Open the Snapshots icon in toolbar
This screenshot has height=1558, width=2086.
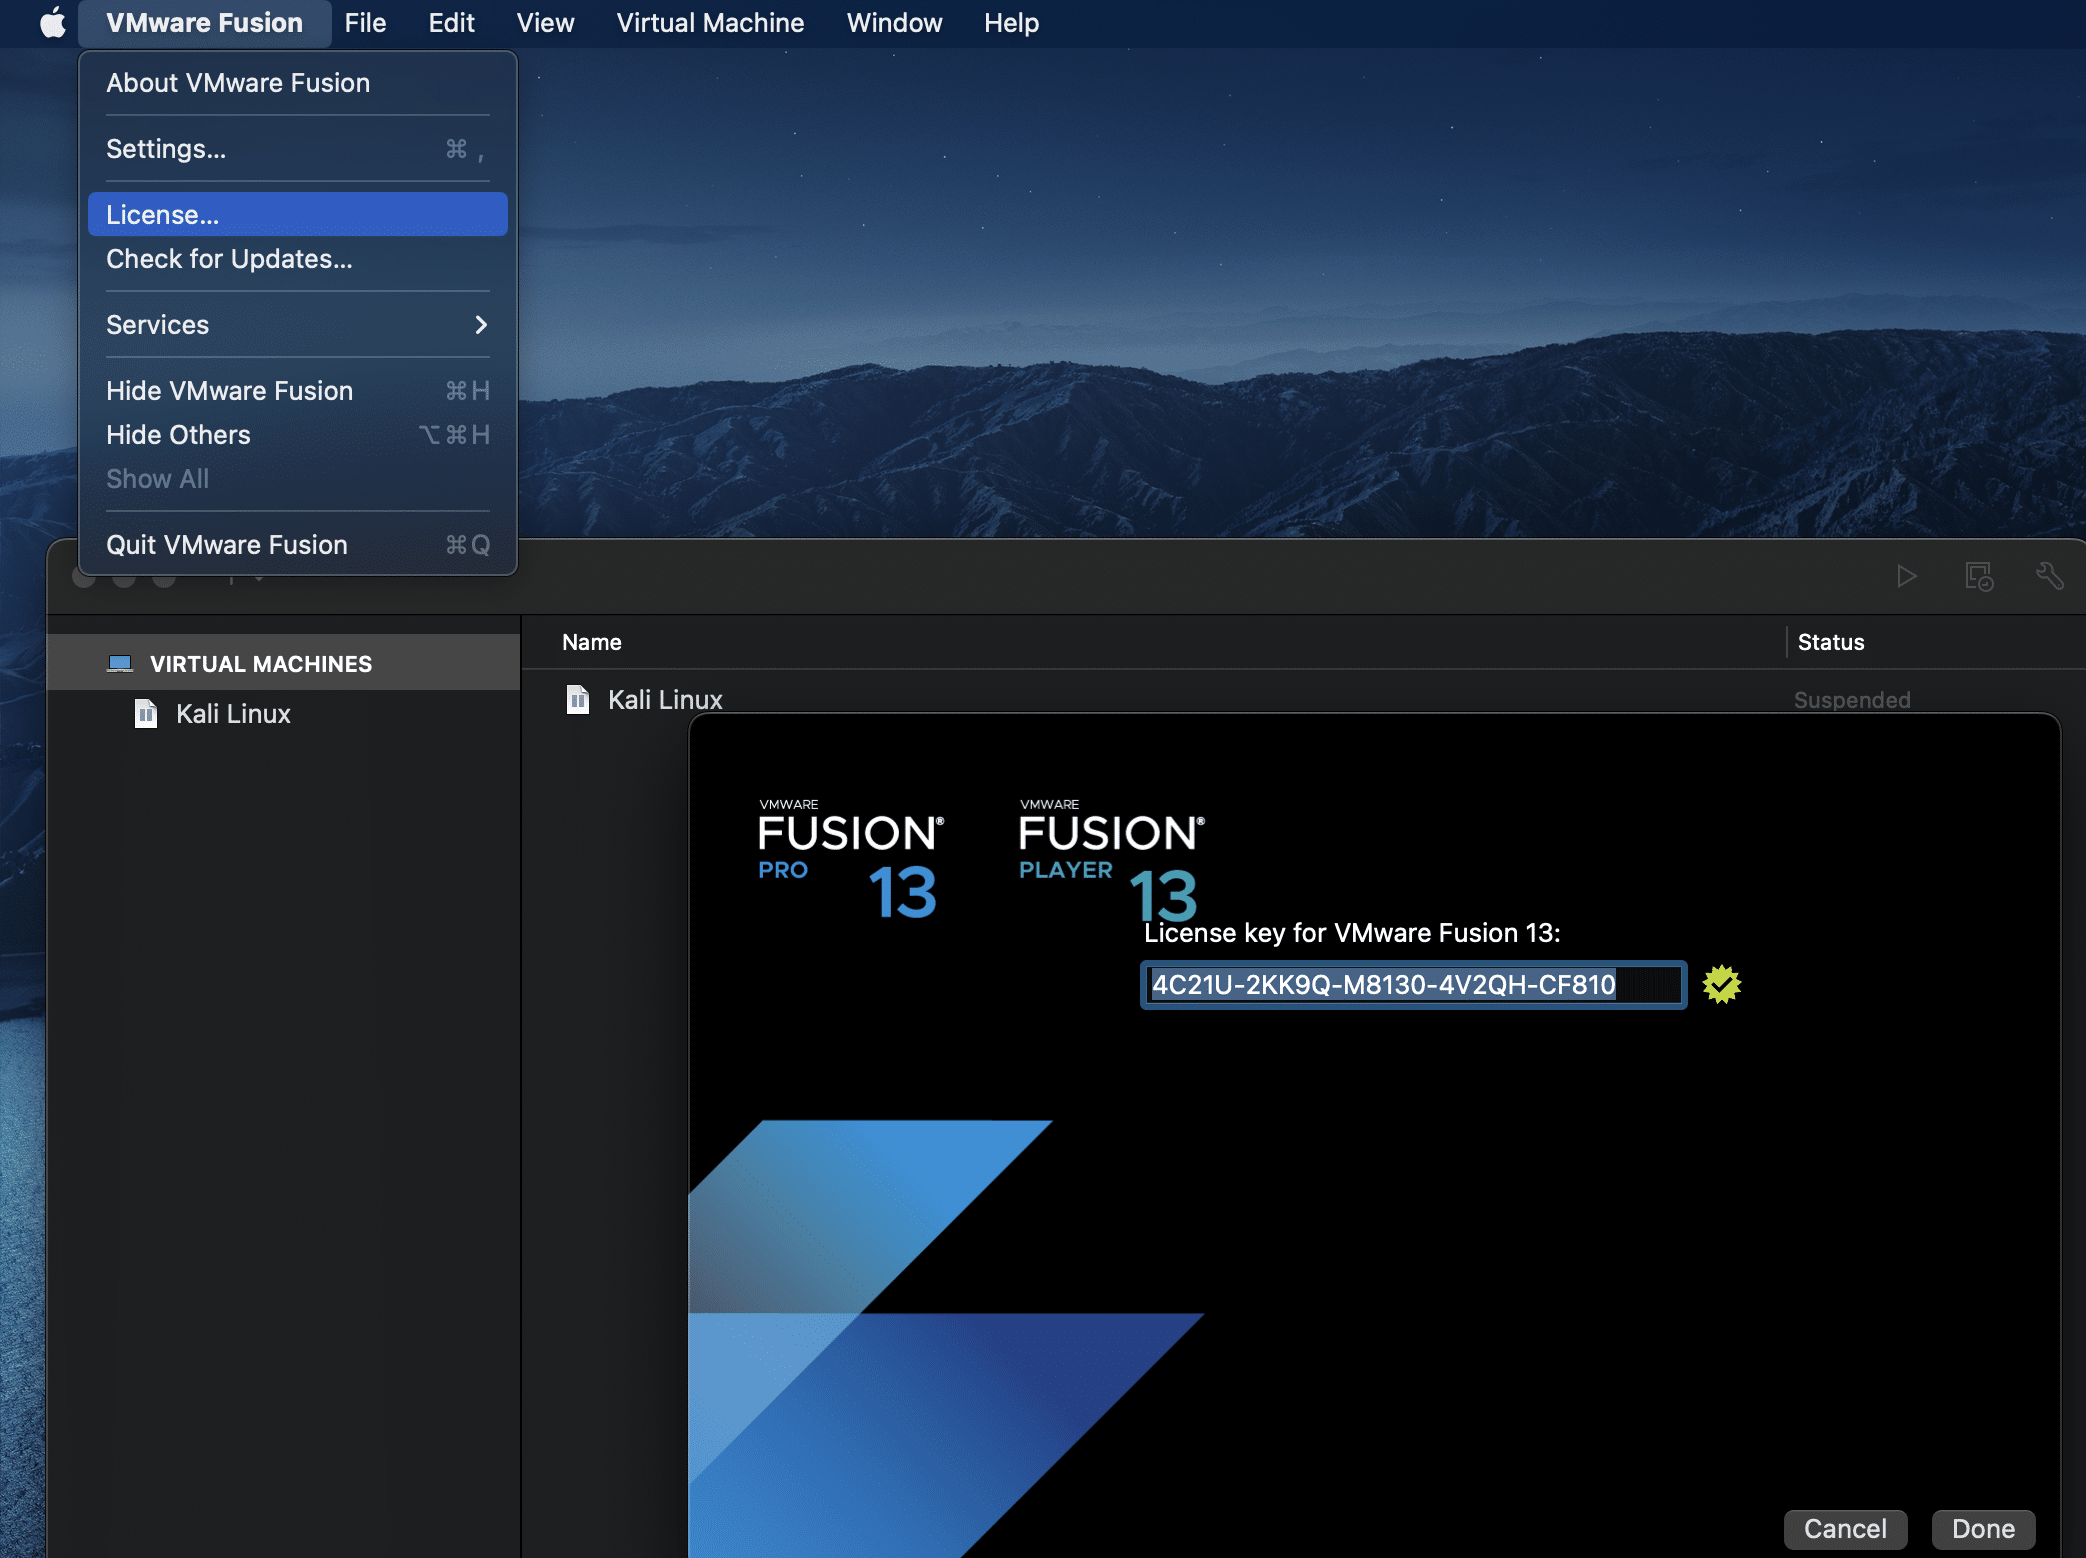click(x=1978, y=576)
